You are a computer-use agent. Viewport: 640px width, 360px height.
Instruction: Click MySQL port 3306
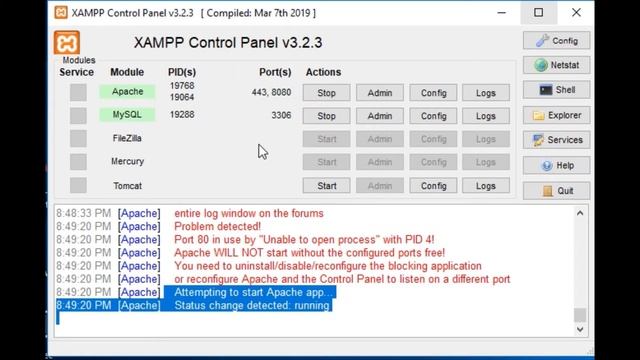click(281, 116)
